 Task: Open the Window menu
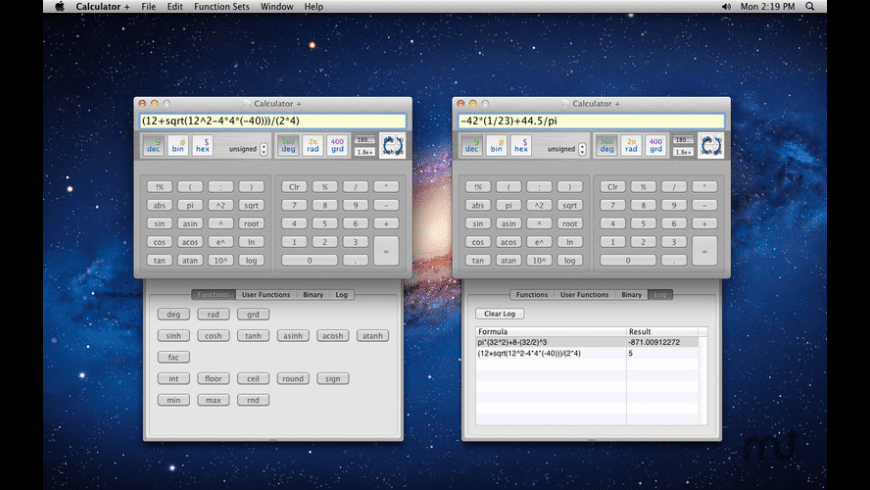(x=277, y=7)
